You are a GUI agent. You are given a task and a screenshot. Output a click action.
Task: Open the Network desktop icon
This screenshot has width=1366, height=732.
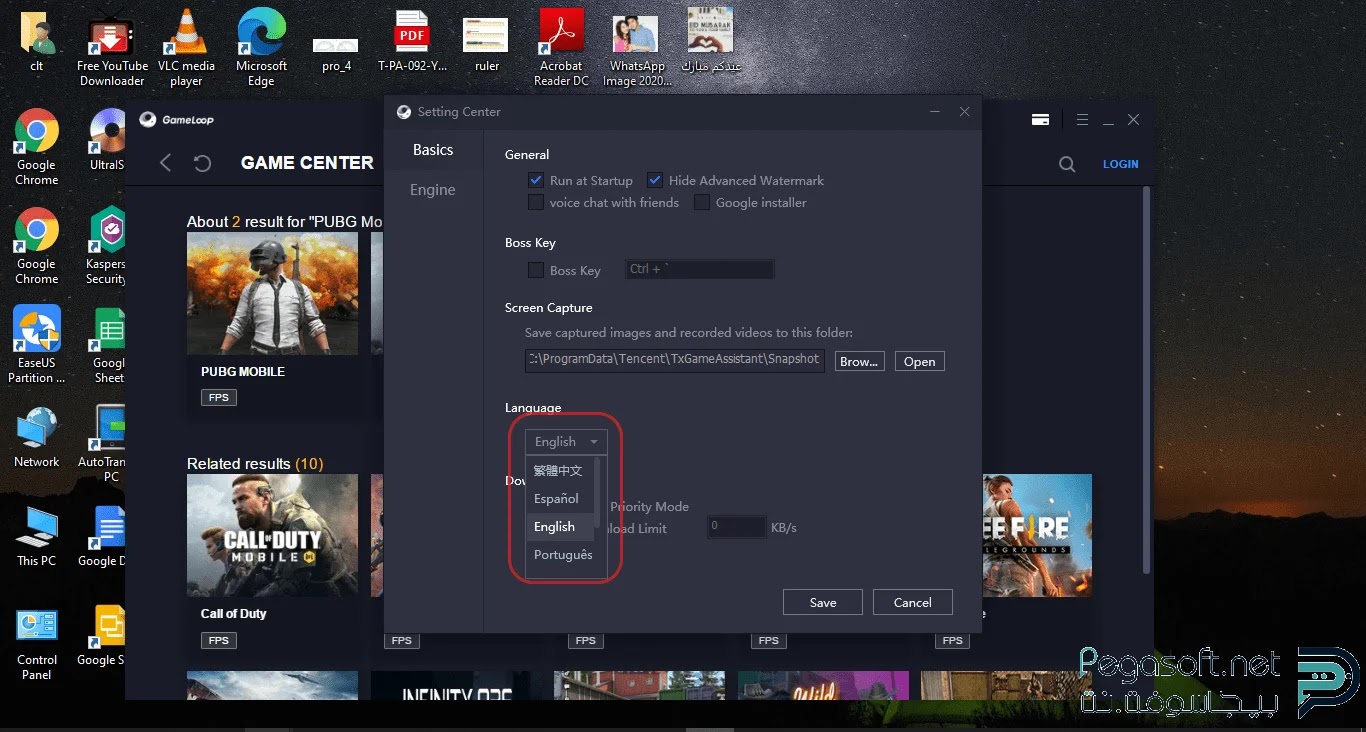point(37,438)
